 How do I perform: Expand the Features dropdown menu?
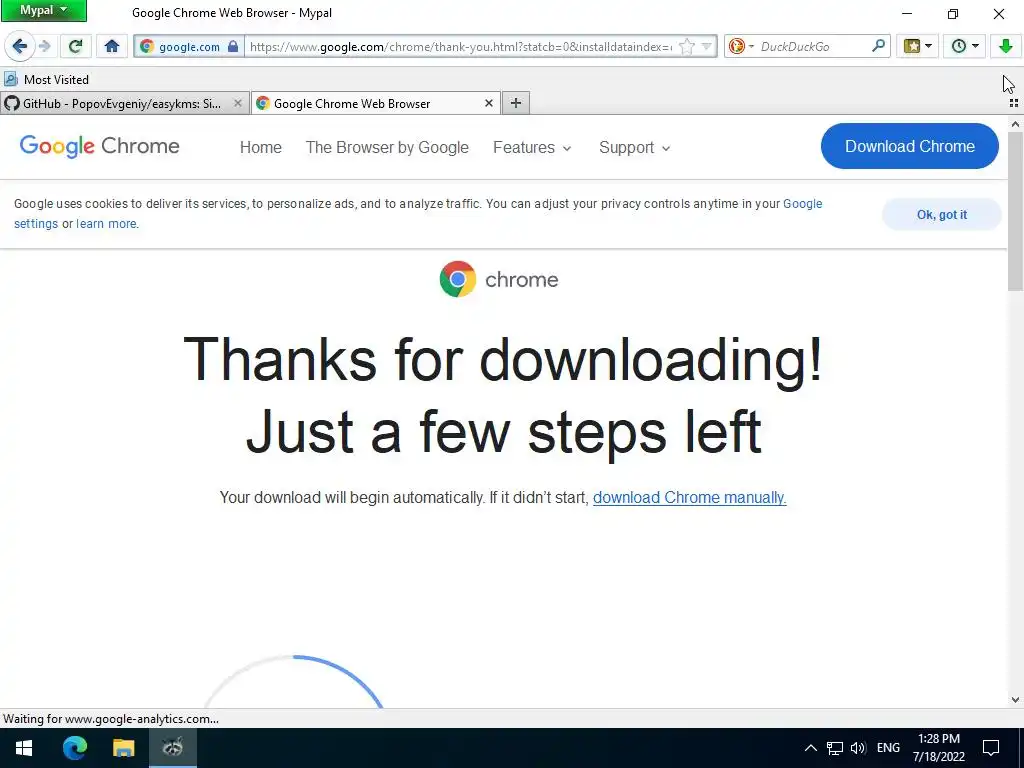[532, 148]
